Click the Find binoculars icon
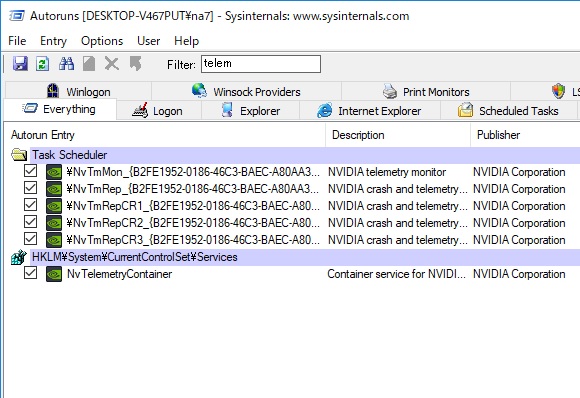 point(67,64)
